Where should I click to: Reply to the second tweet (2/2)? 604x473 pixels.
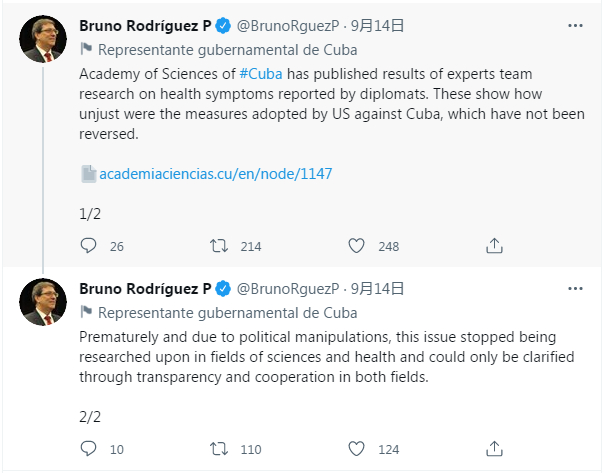pos(88,449)
